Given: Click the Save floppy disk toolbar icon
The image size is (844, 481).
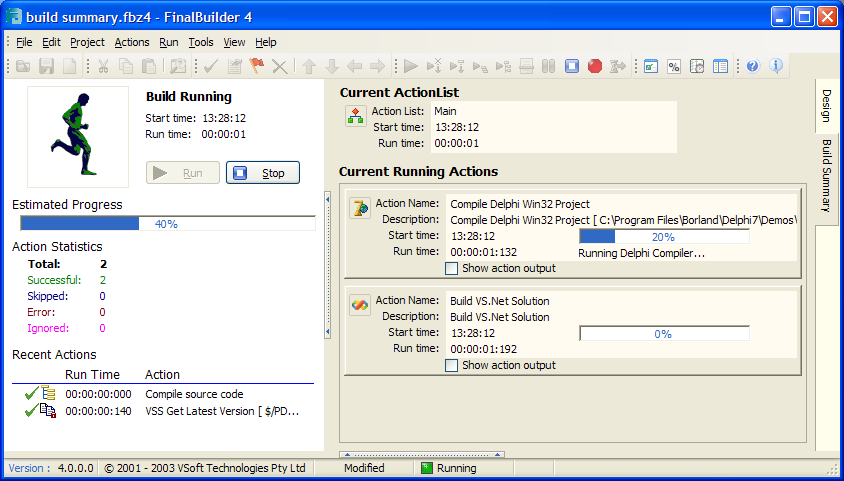Looking at the screenshot, I should 46,66.
